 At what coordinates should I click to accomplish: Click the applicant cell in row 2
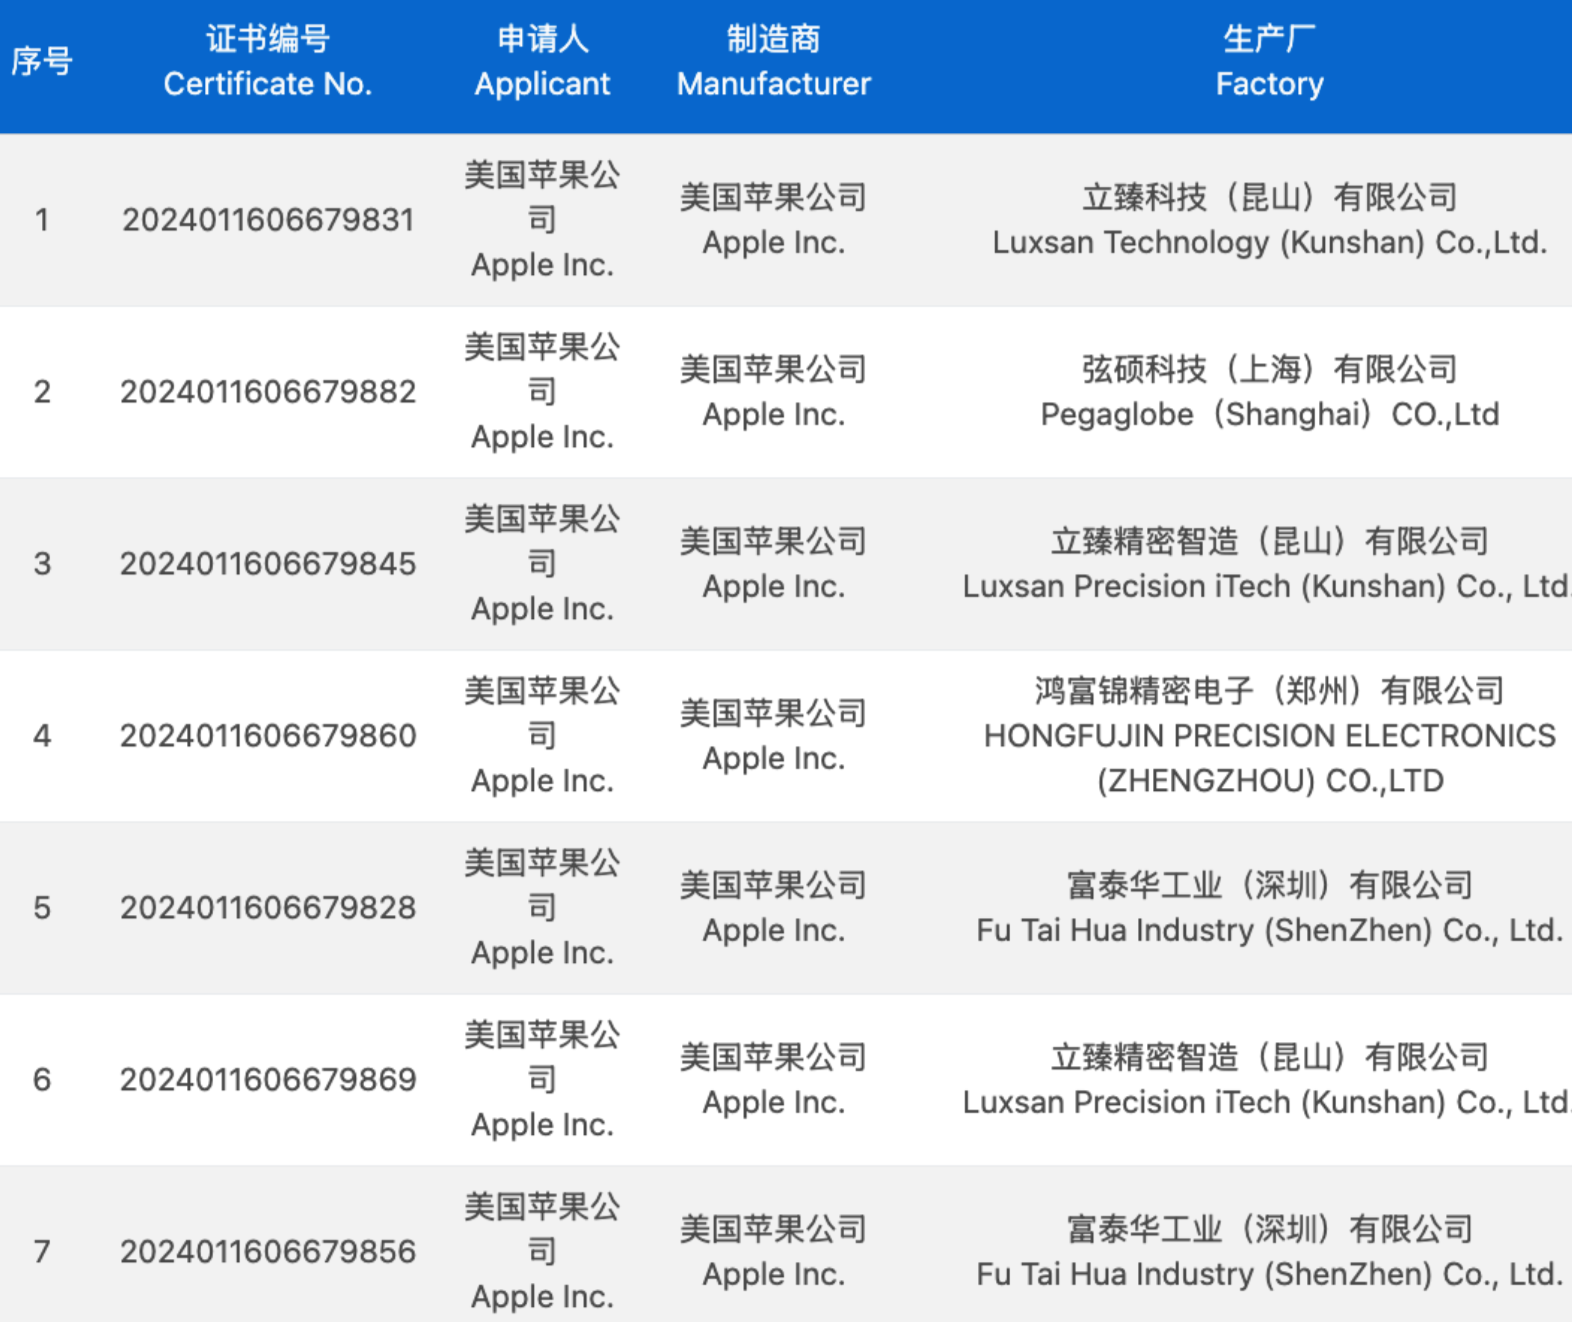542,392
